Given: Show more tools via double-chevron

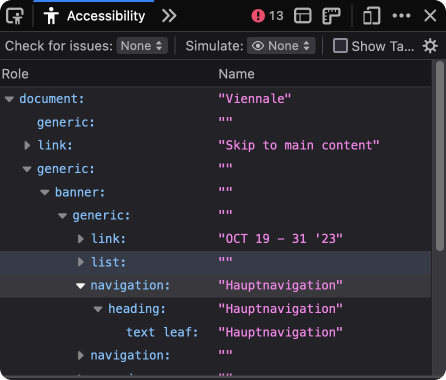Looking at the screenshot, I should point(169,16).
